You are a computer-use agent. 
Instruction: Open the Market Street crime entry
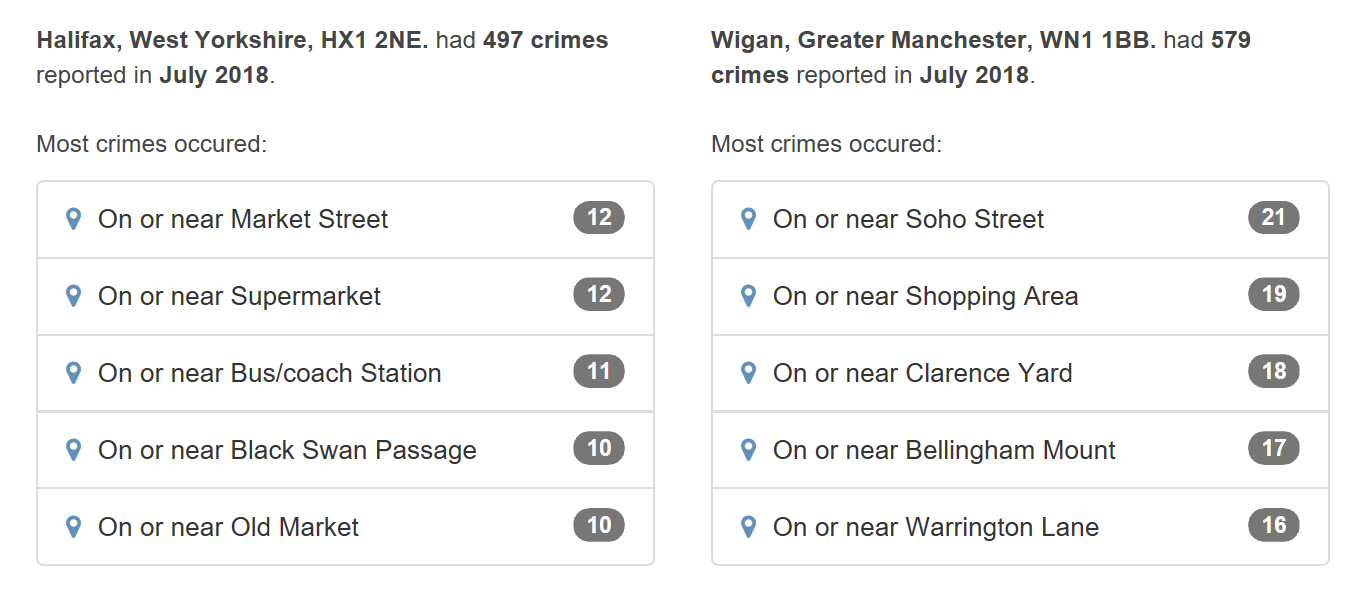tap(345, 219)
